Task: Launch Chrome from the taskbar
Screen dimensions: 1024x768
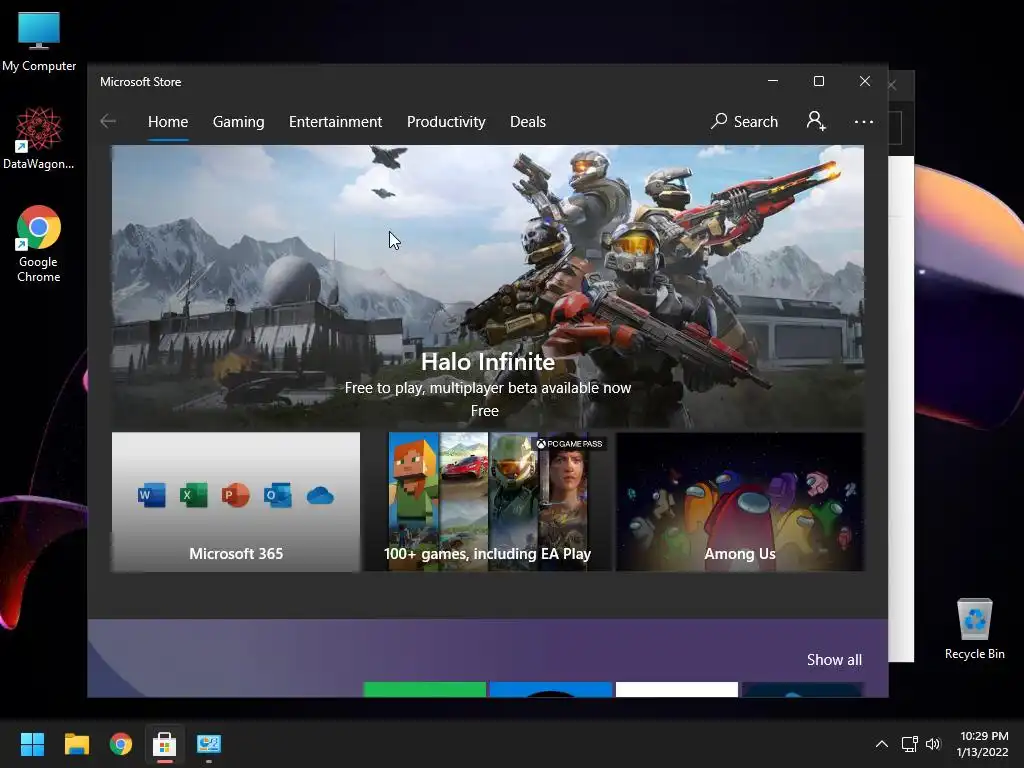Action: (x=121, y=744)
